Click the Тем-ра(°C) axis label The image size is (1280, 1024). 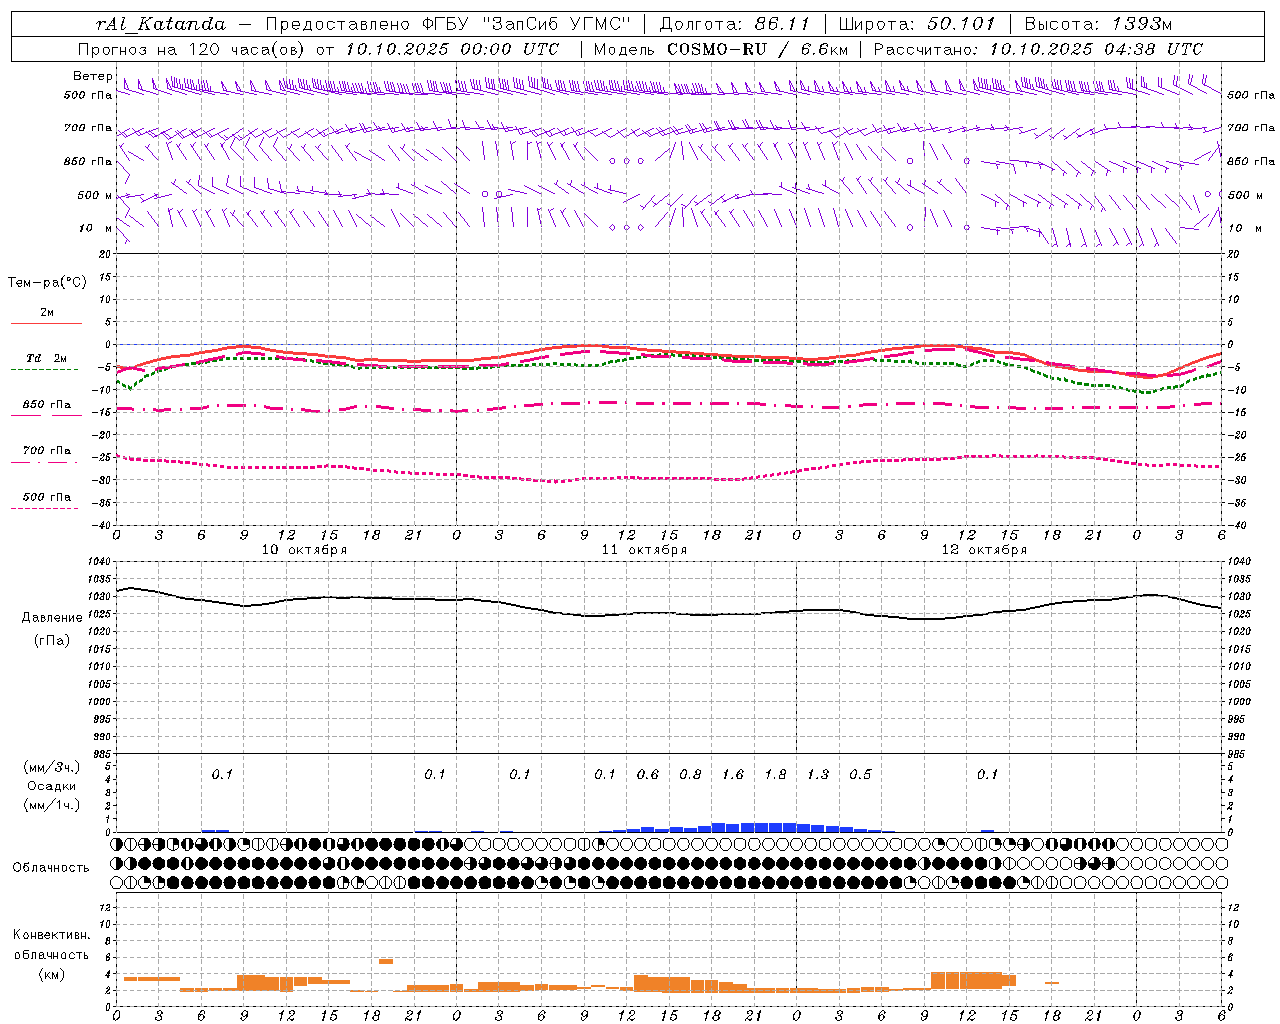click(x=47, y=283)
